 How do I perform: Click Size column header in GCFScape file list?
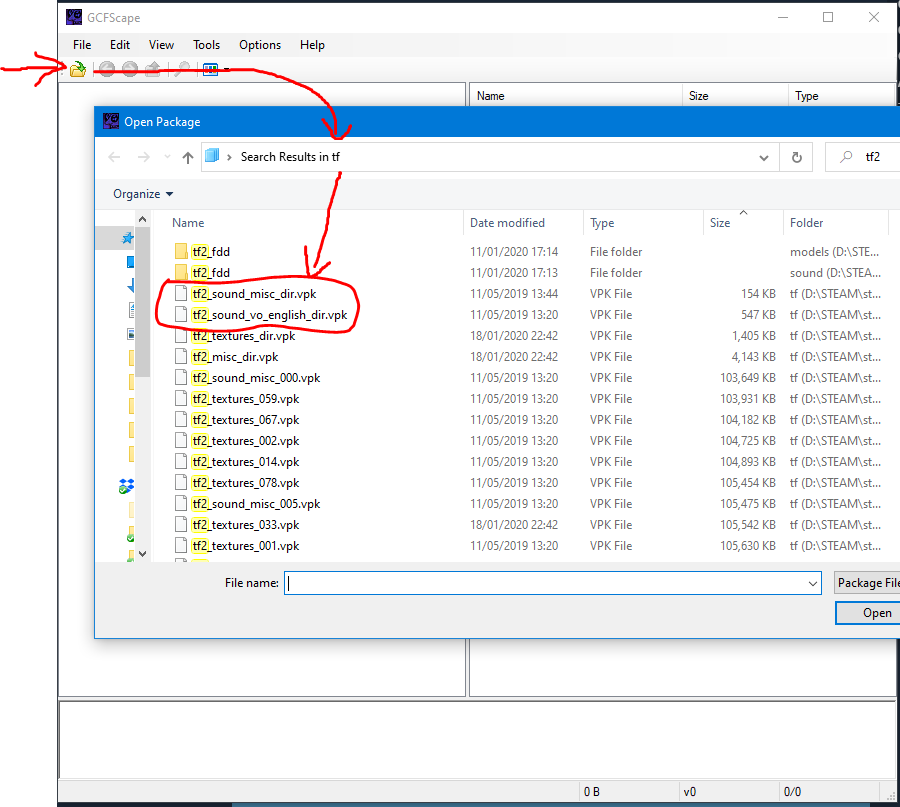coord(735,96)
